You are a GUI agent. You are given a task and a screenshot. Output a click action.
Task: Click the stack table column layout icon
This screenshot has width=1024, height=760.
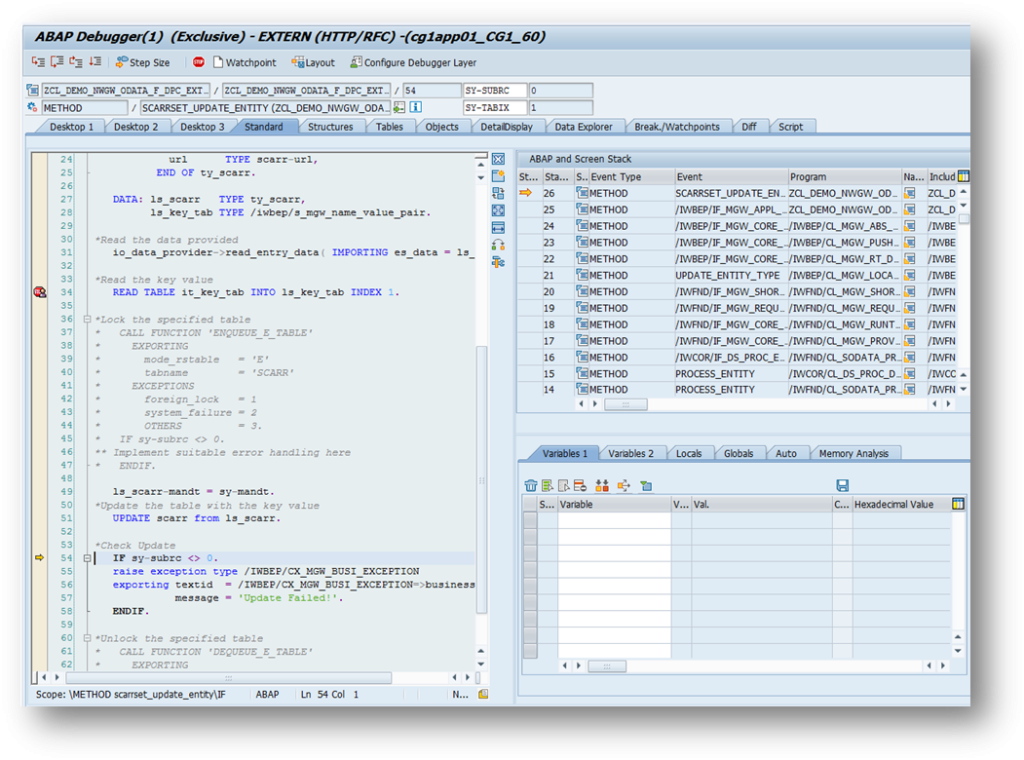963,176
